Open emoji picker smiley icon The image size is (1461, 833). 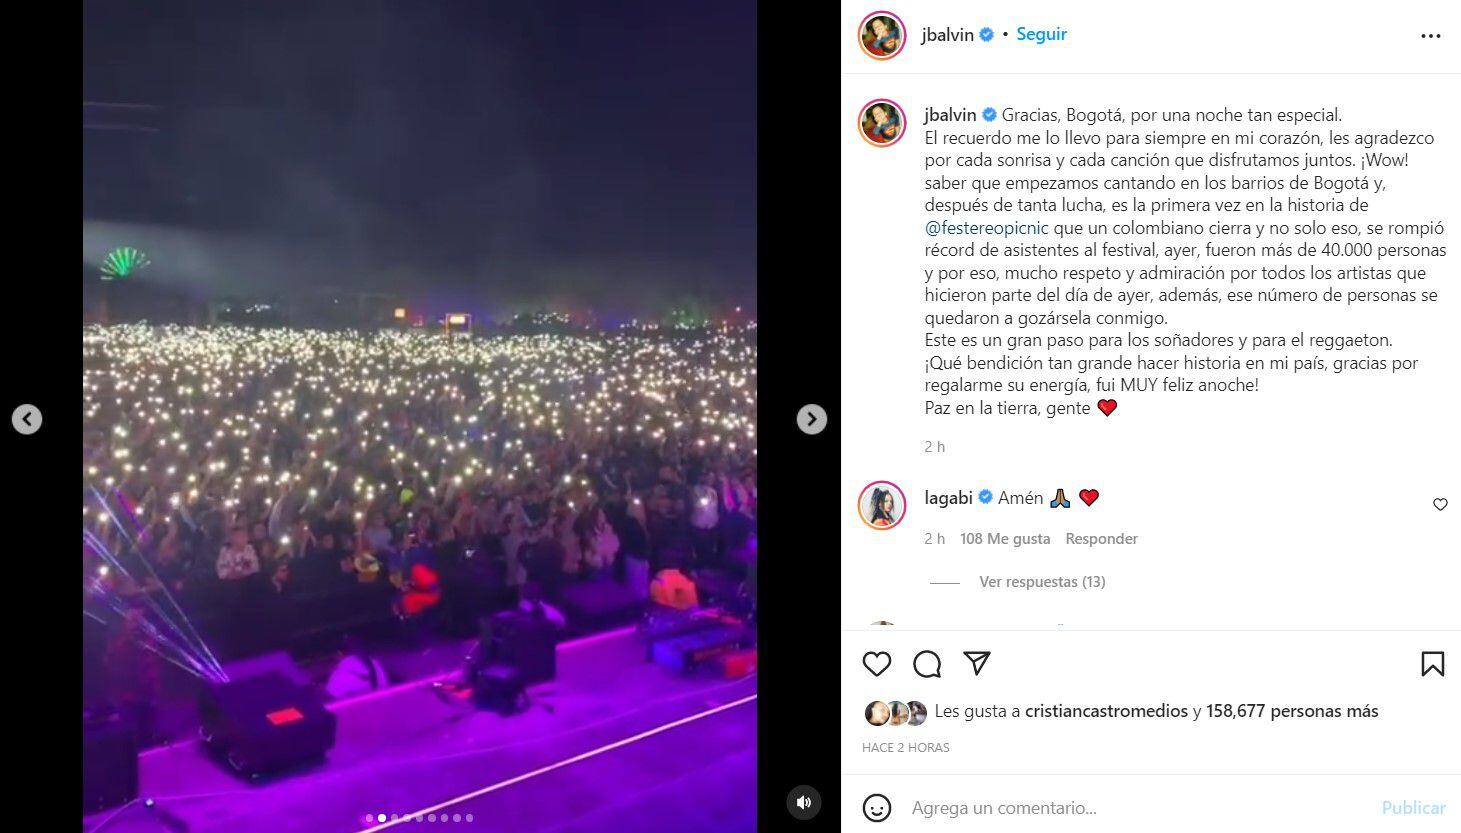tap(877, 808)
